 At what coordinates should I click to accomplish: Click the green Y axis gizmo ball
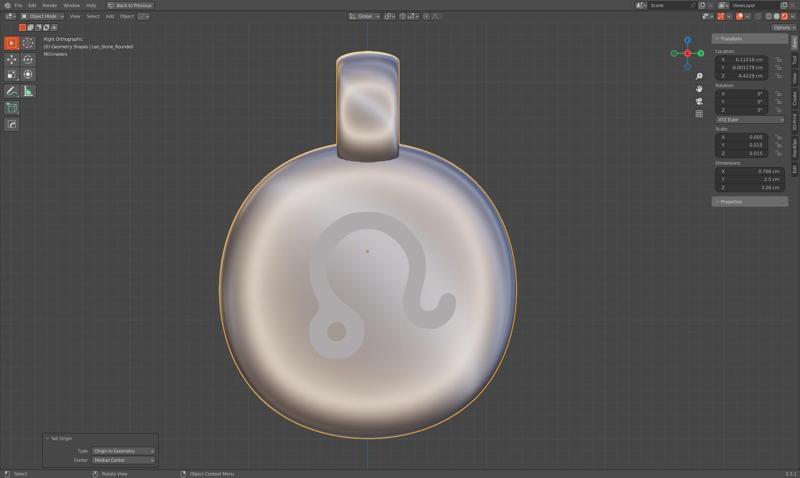click(701, 53)
